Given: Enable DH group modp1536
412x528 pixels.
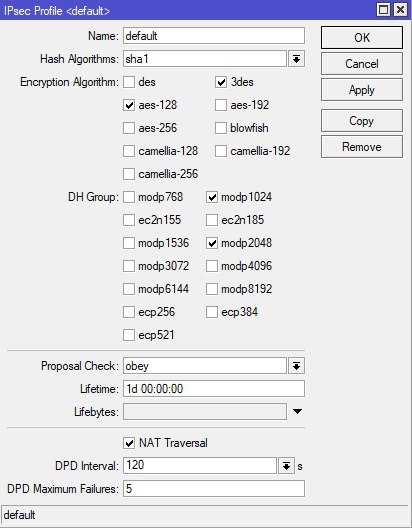Looking at the screenshot, I should coord(129,243).
